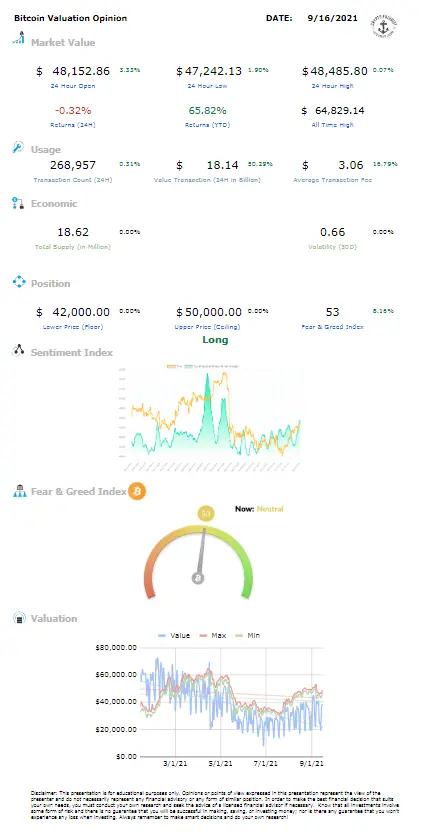Click the $50,000.00 ceiling price
The image size is (429, 831).
click(208, 312)
